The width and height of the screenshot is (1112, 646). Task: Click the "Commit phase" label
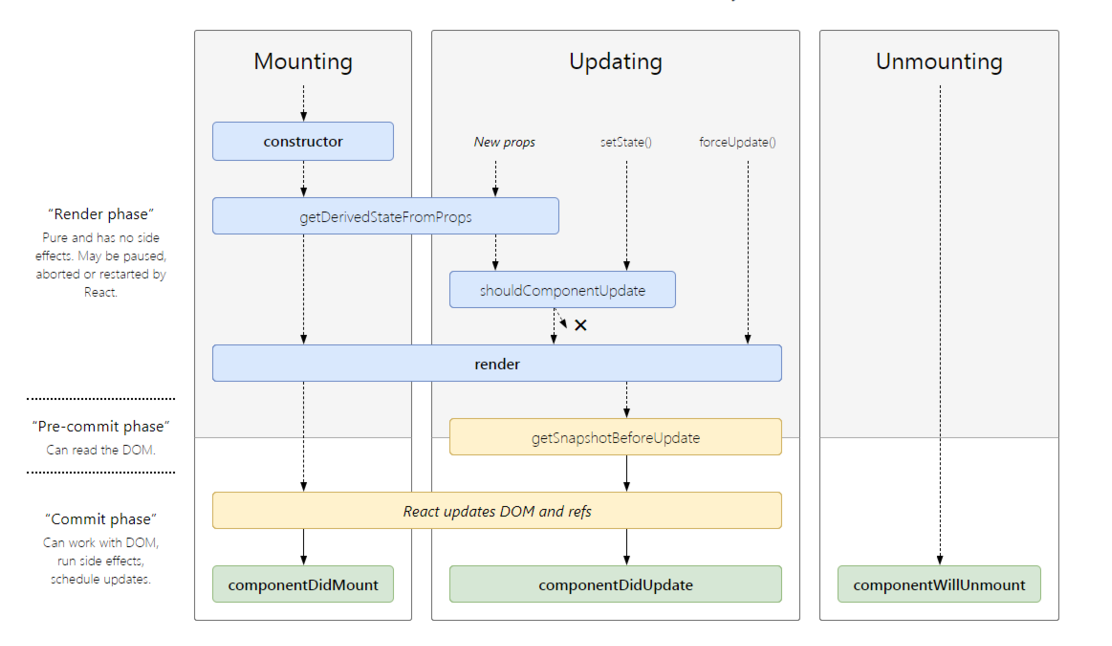(x=101, y=519)
